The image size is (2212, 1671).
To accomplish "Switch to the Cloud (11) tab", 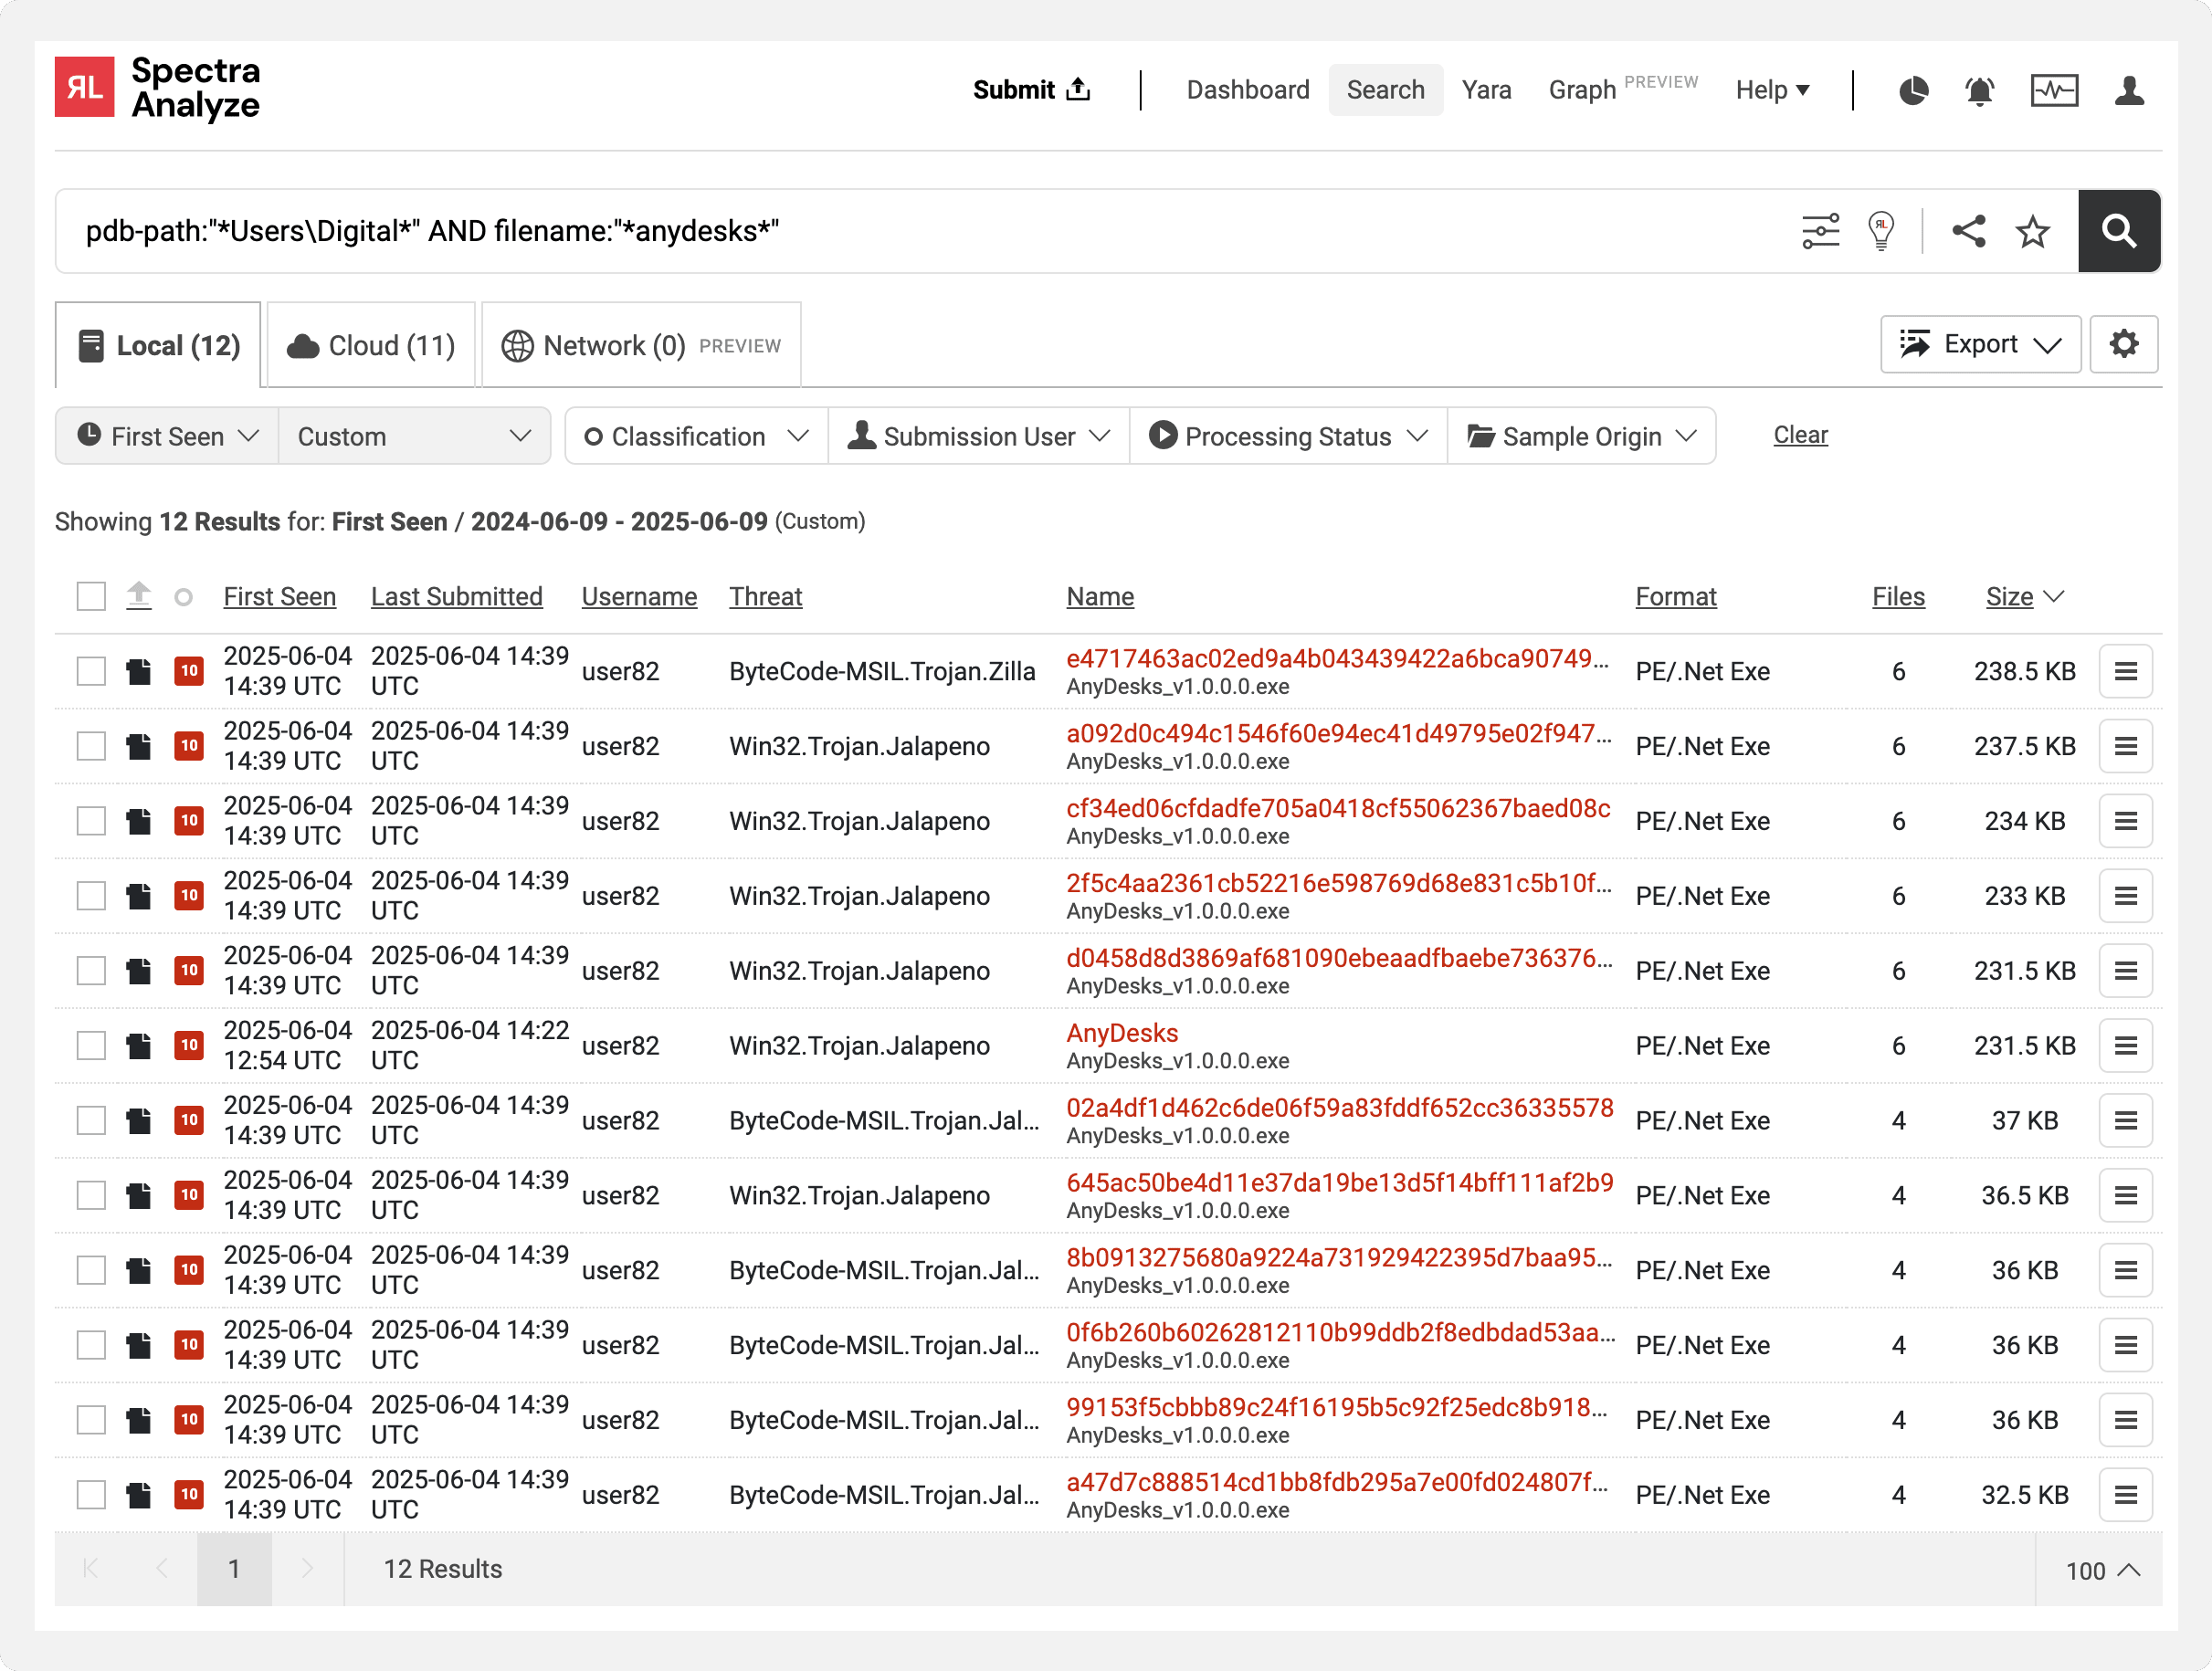I will tap(370, 344).
